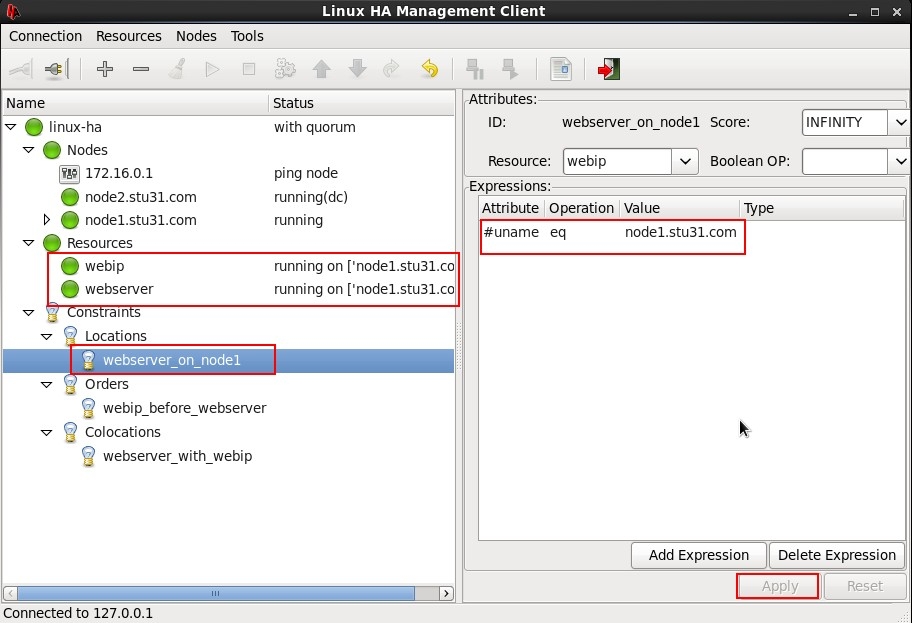Open the Resources menu
The width and height of the screenshot is (912, 623).
pos(129,36)
